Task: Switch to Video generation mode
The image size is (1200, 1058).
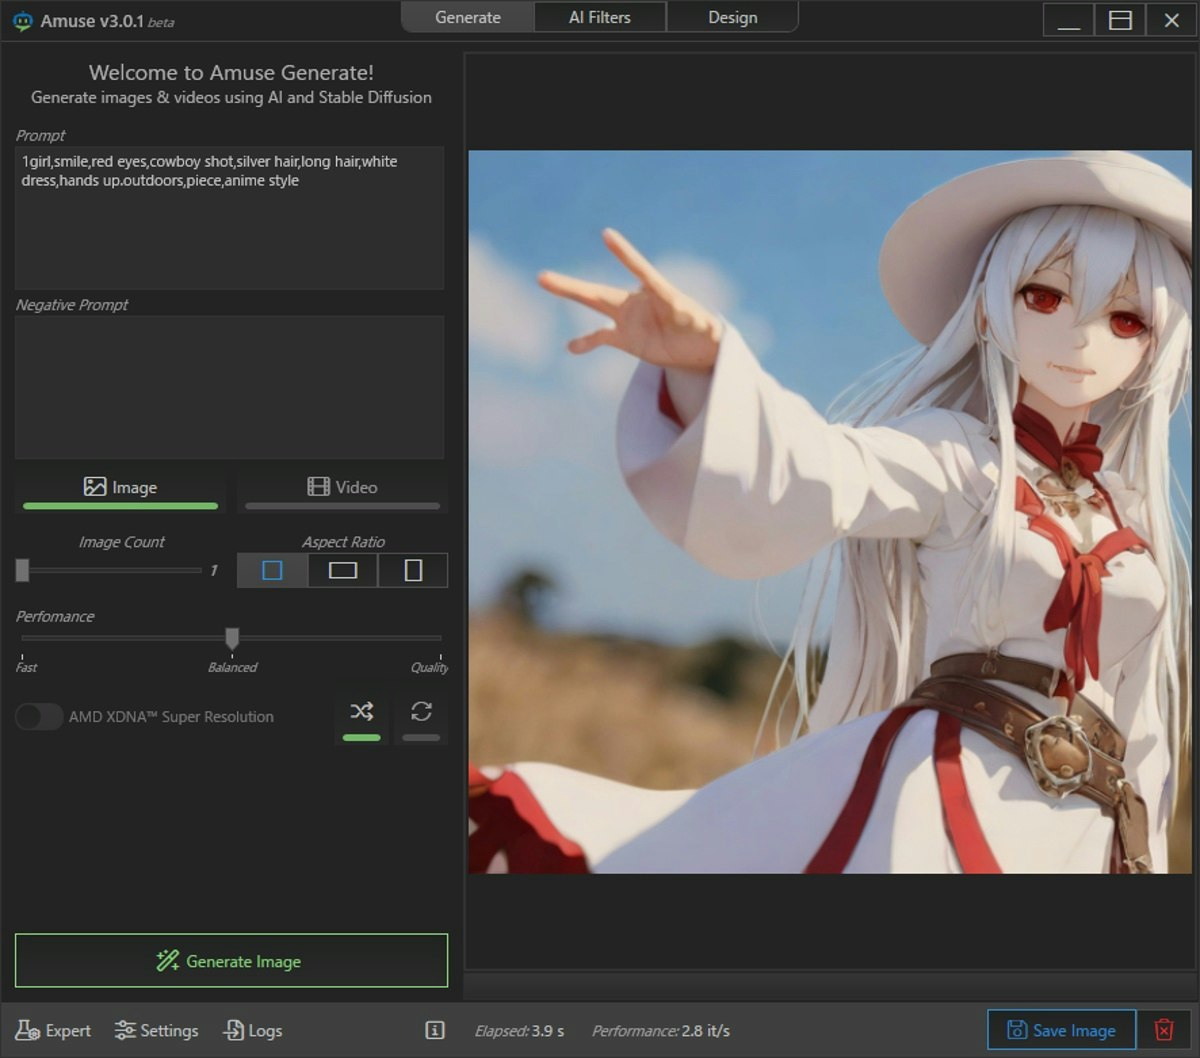Action: click(342, 488)
